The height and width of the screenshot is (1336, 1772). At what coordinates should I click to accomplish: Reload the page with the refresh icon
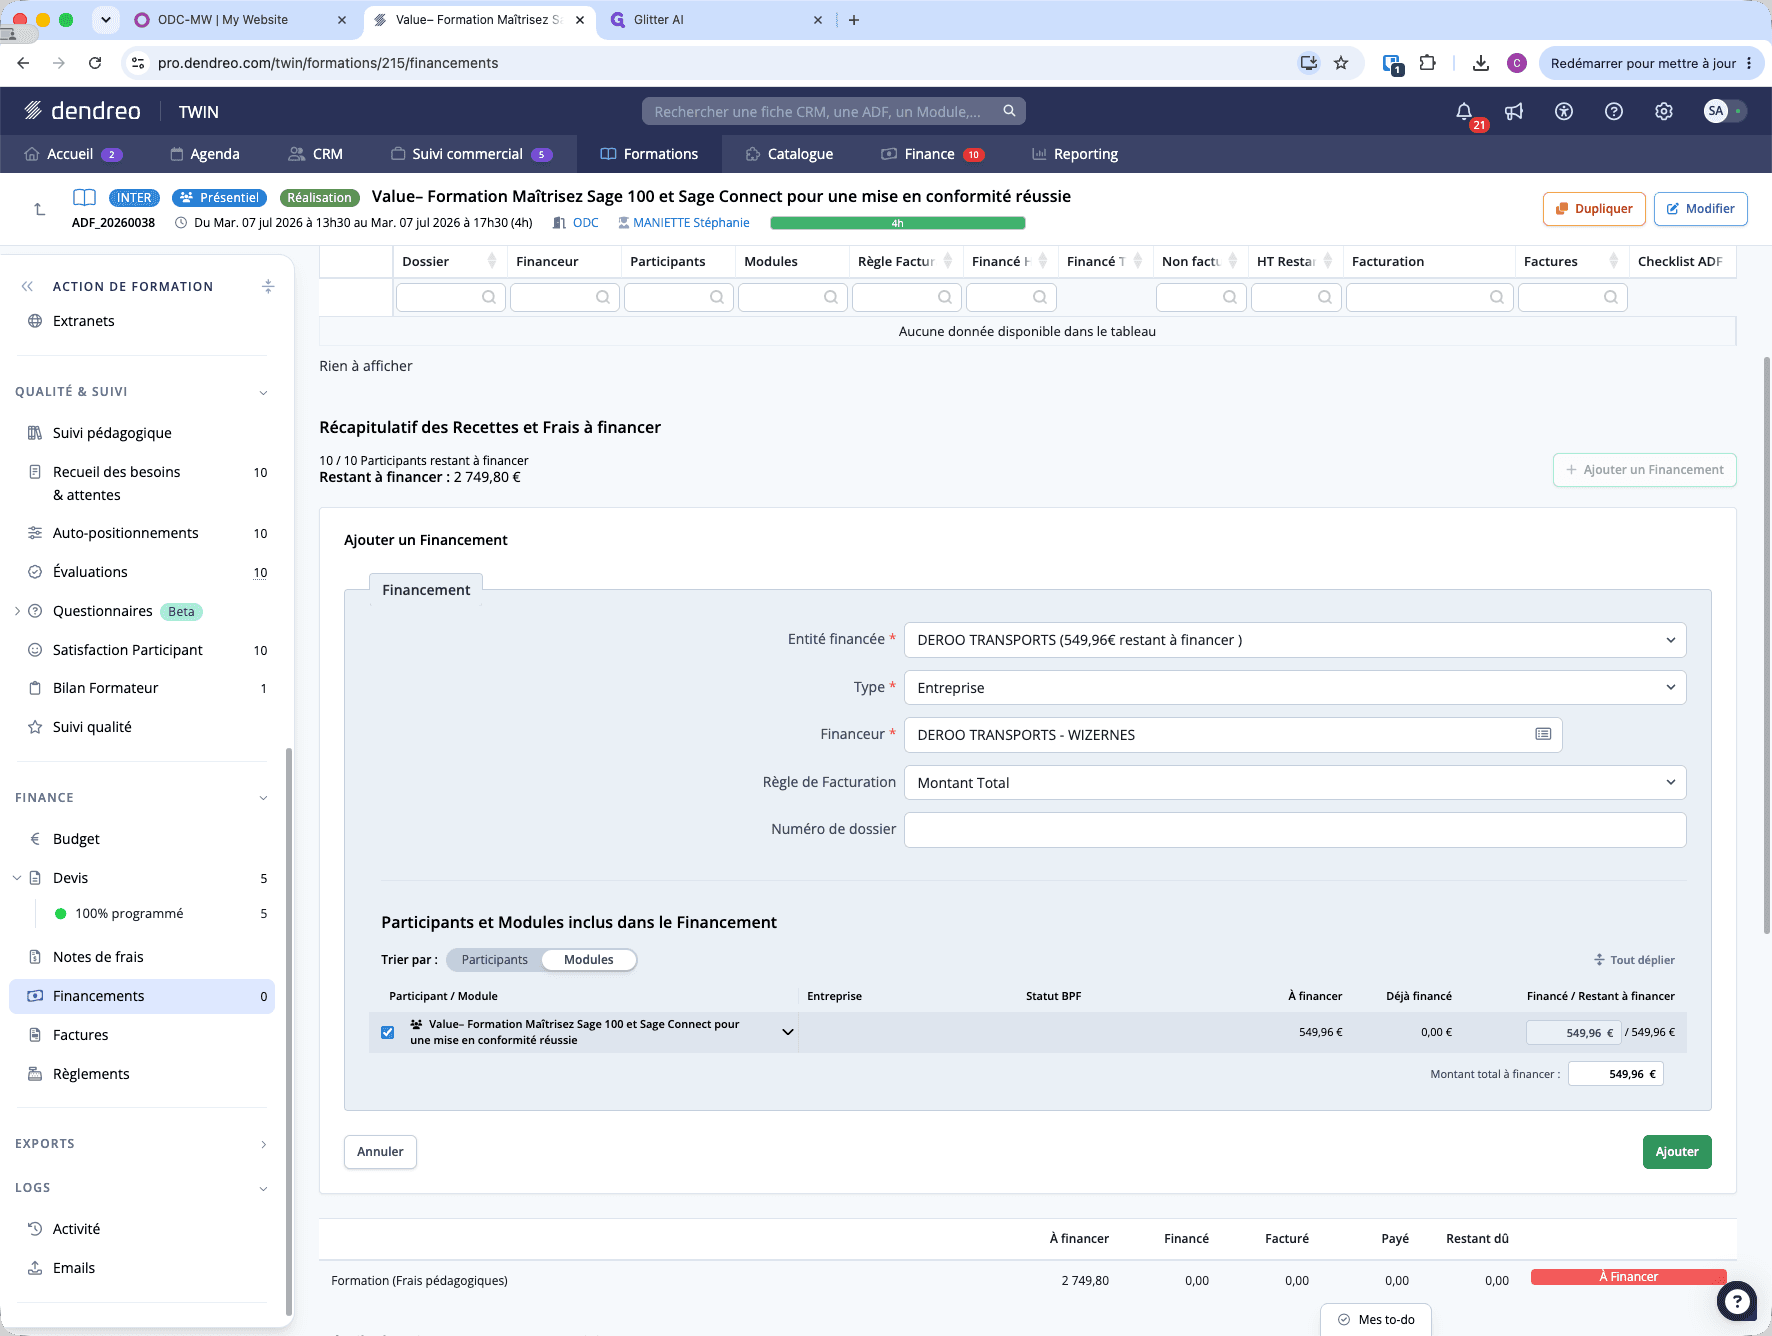click(x=95, y=63)
